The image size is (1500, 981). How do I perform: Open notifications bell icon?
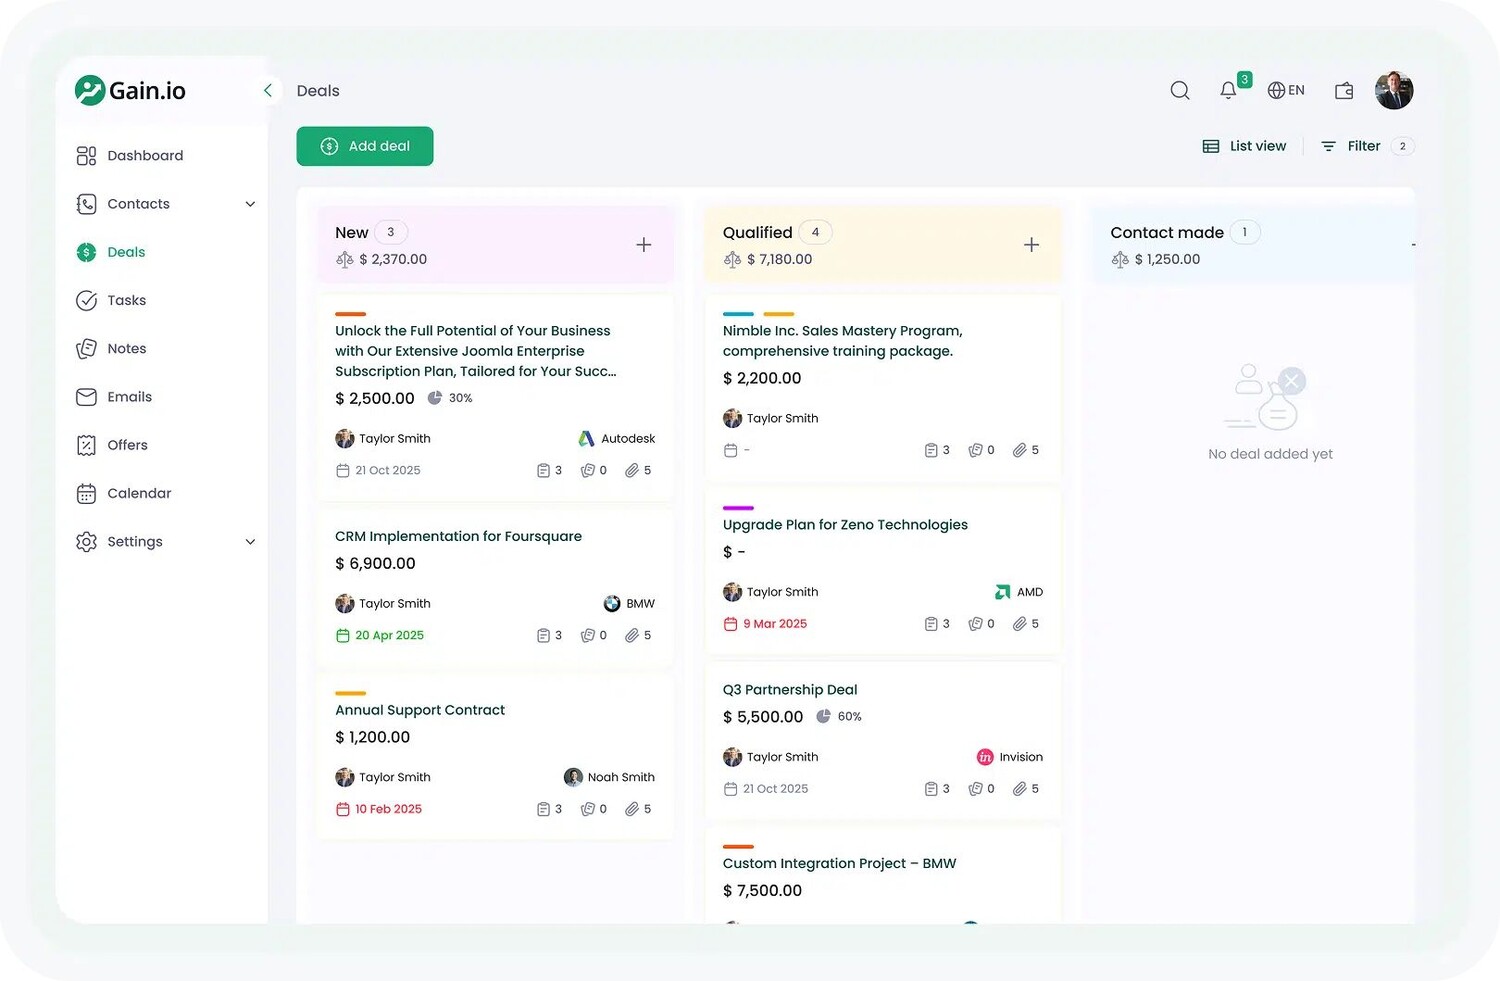point(1228,91)
